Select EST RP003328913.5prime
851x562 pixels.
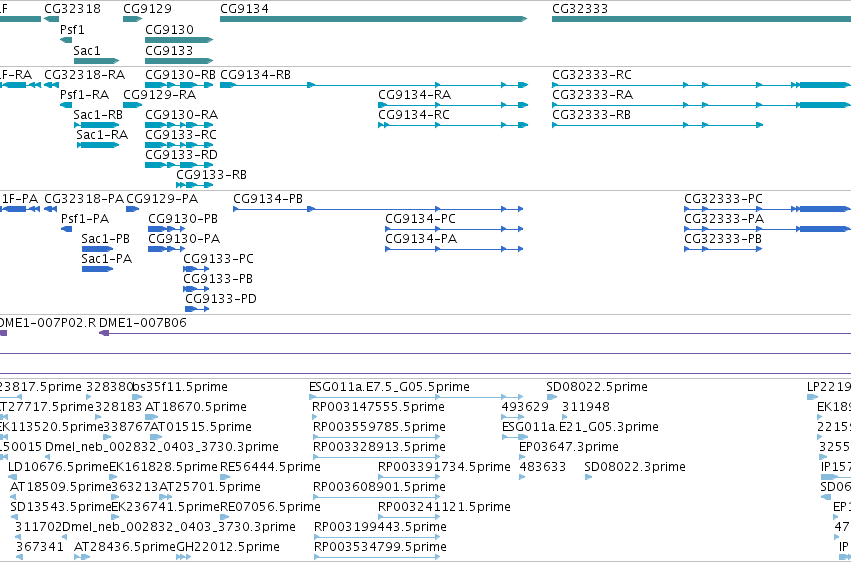coord(377,457)
